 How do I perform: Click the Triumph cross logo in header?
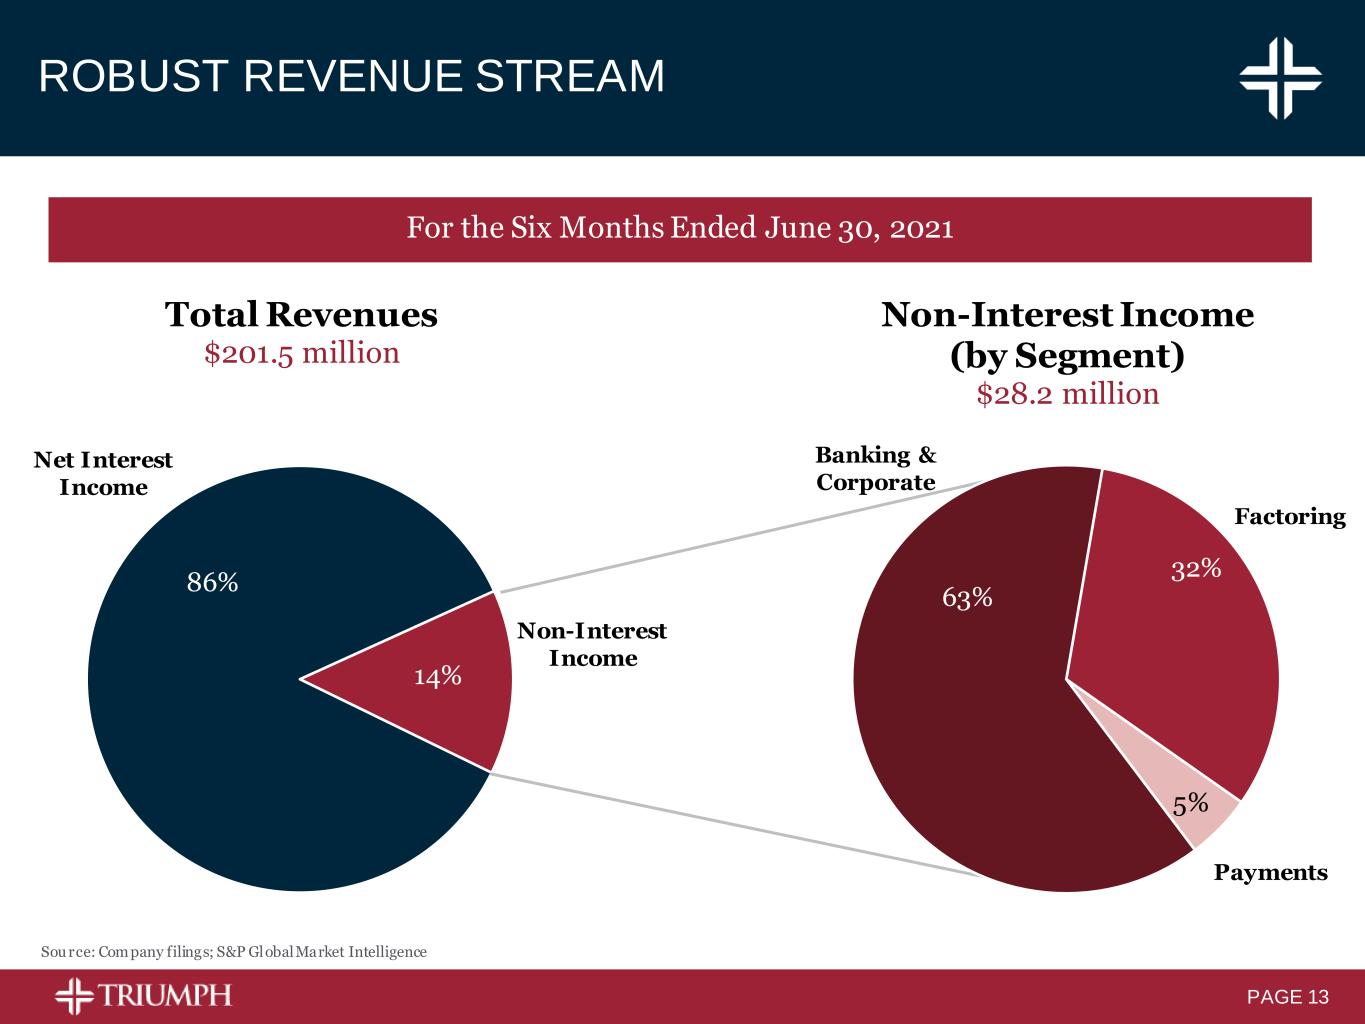pos(1280,77)
